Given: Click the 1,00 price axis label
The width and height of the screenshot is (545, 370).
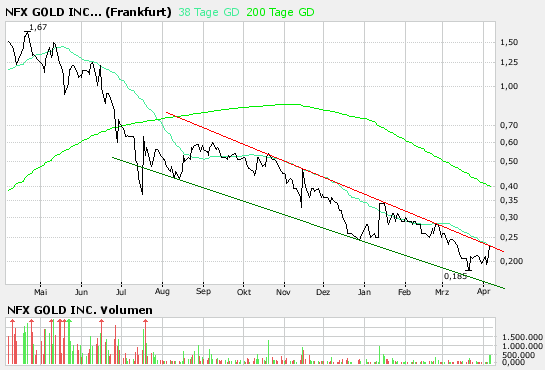Looking at the screenshot, I should coord(509,86).
